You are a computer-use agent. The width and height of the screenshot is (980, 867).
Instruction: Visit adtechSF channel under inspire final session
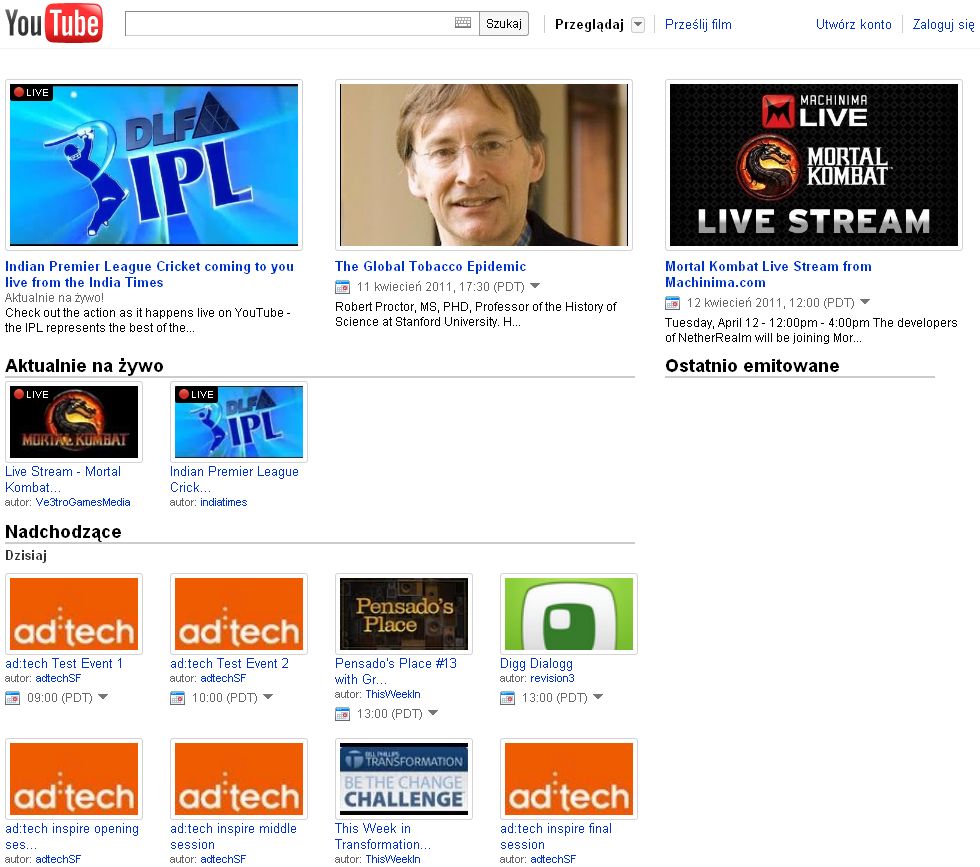tap(553, 859)
